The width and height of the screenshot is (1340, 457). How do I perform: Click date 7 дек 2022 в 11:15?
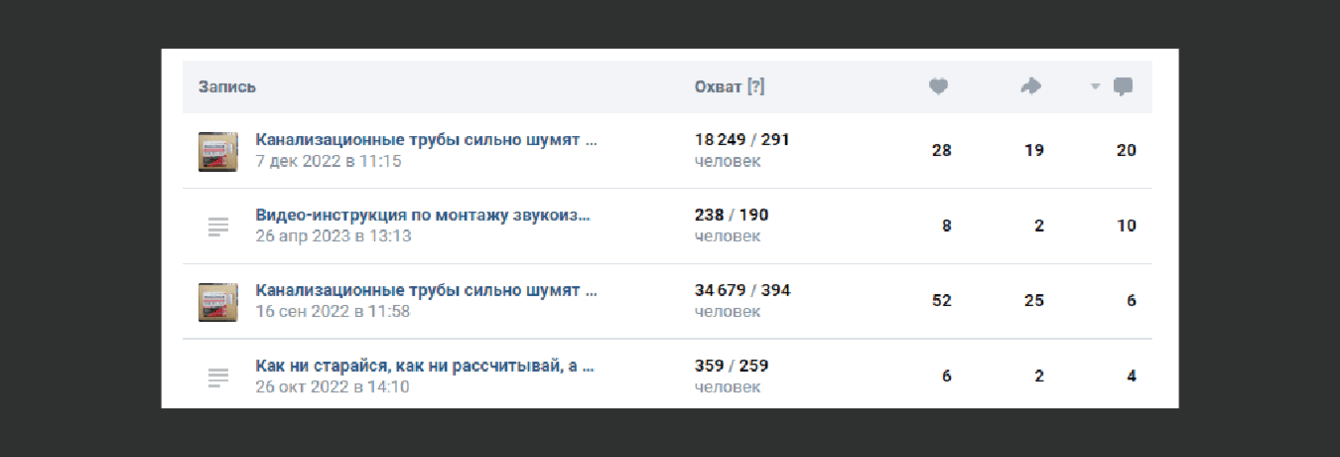click(x=328, y=161)
